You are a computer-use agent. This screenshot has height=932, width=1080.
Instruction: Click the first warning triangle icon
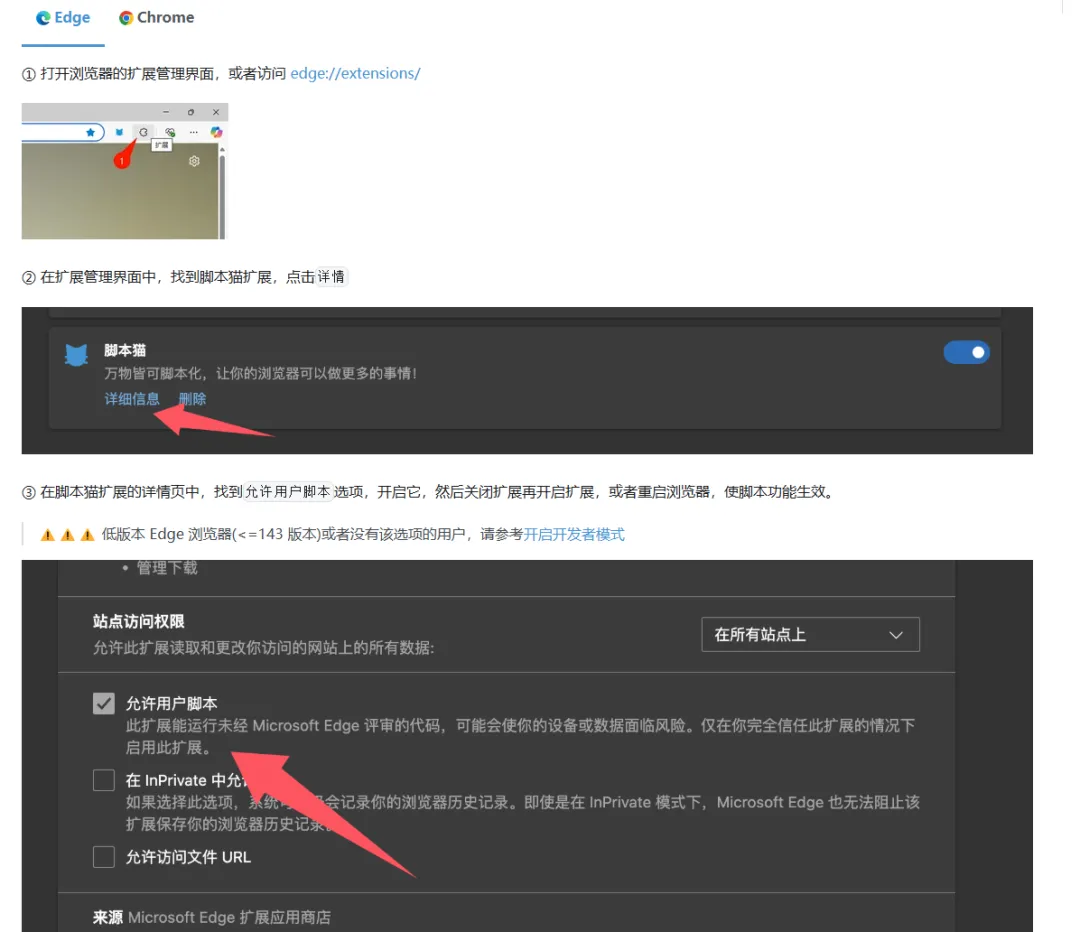(48, 535)
